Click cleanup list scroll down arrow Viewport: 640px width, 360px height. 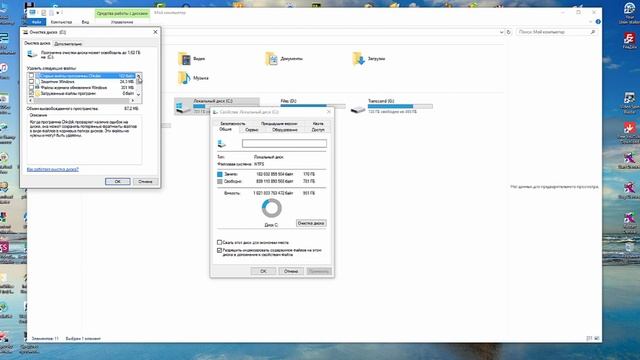[138, 95]
